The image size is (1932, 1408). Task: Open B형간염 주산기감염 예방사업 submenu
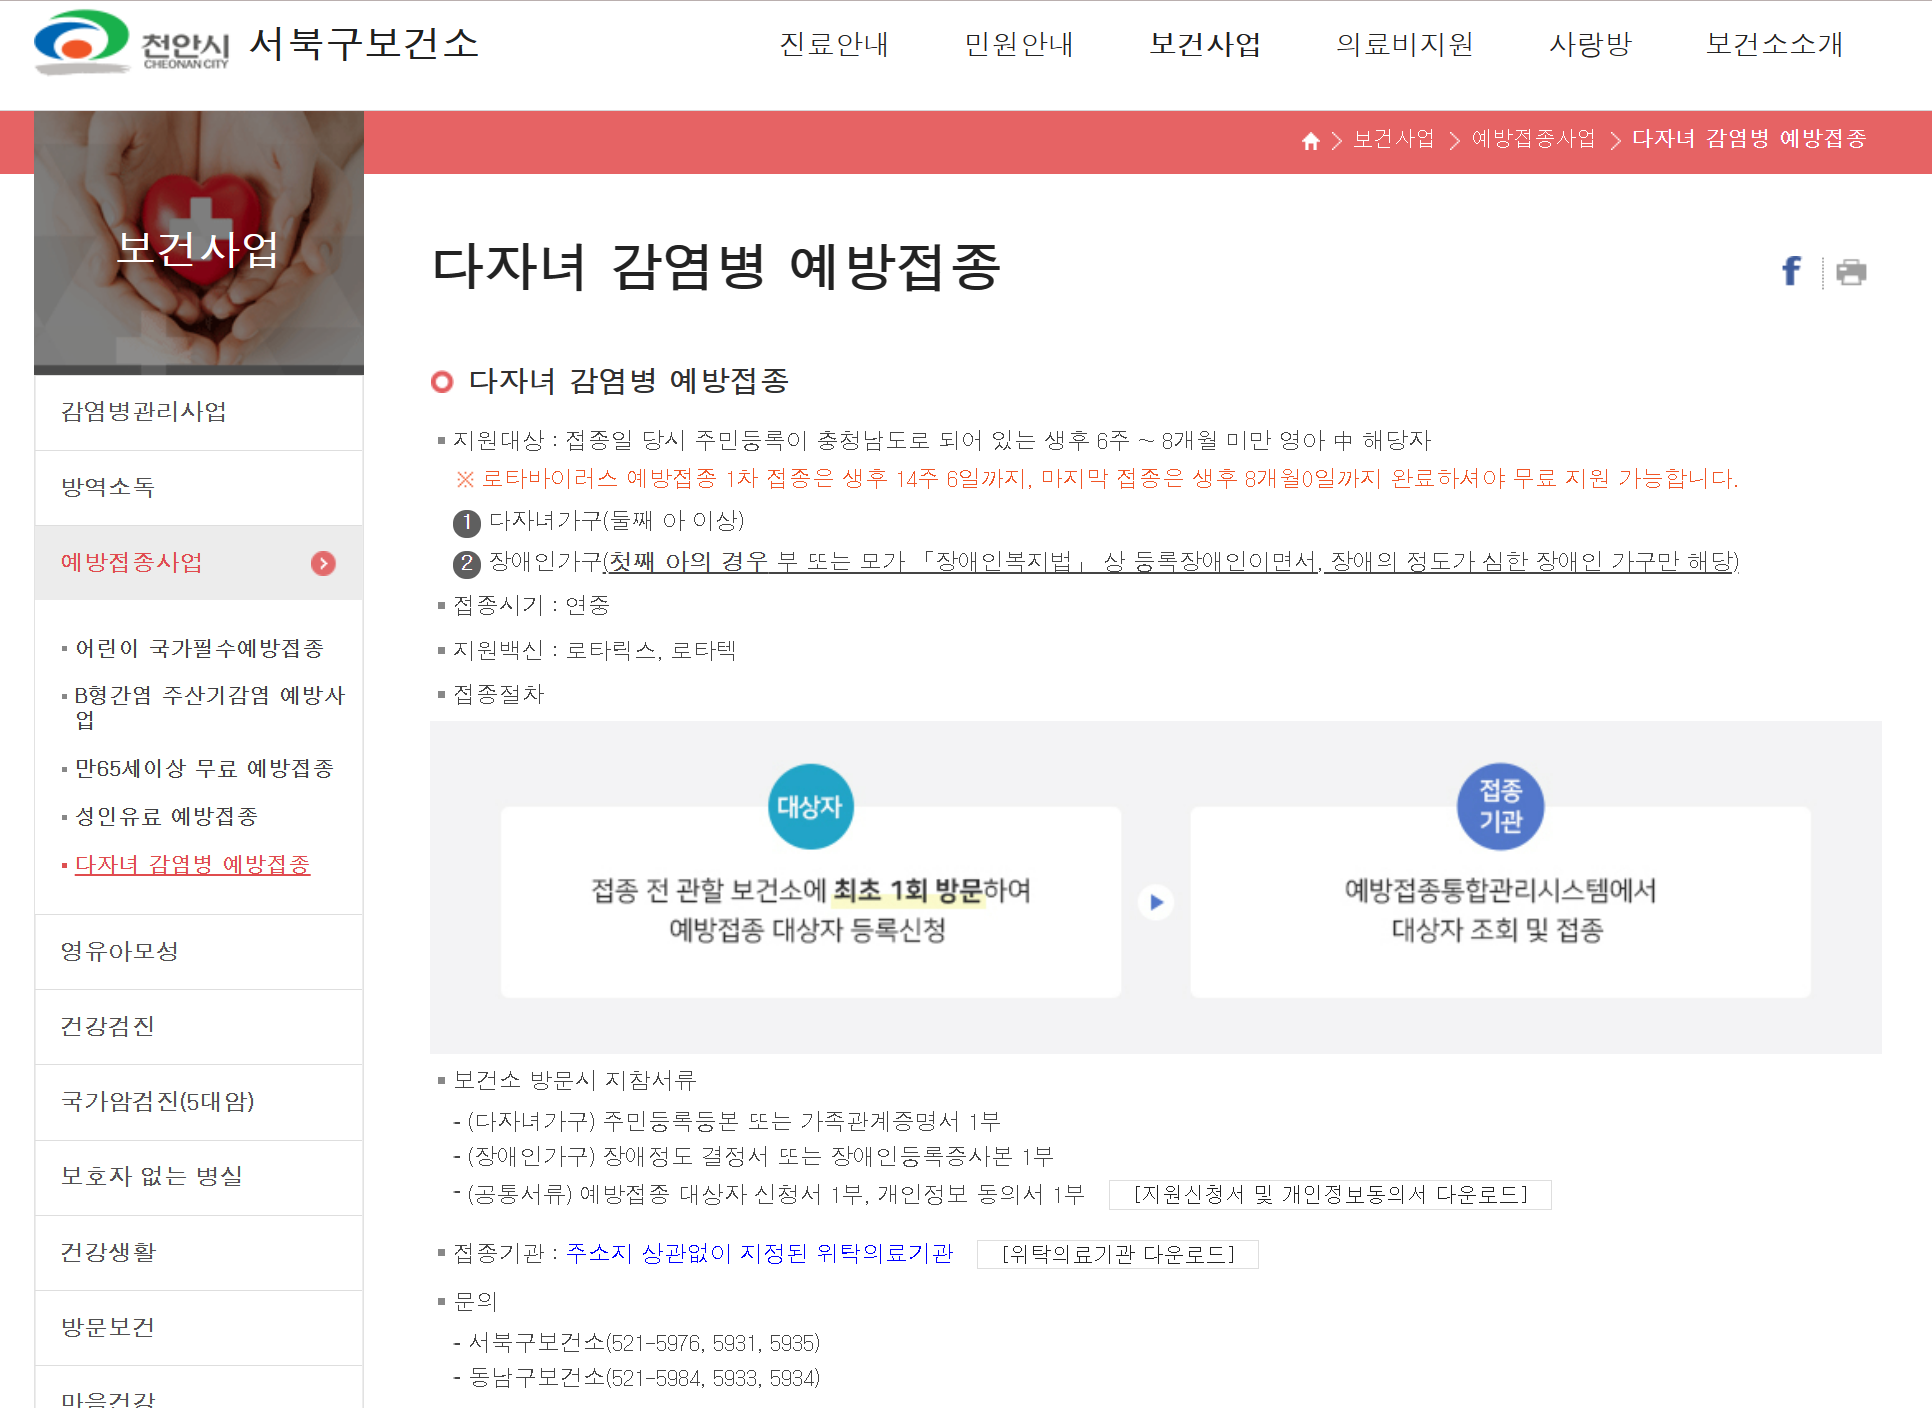pos(210,707)
